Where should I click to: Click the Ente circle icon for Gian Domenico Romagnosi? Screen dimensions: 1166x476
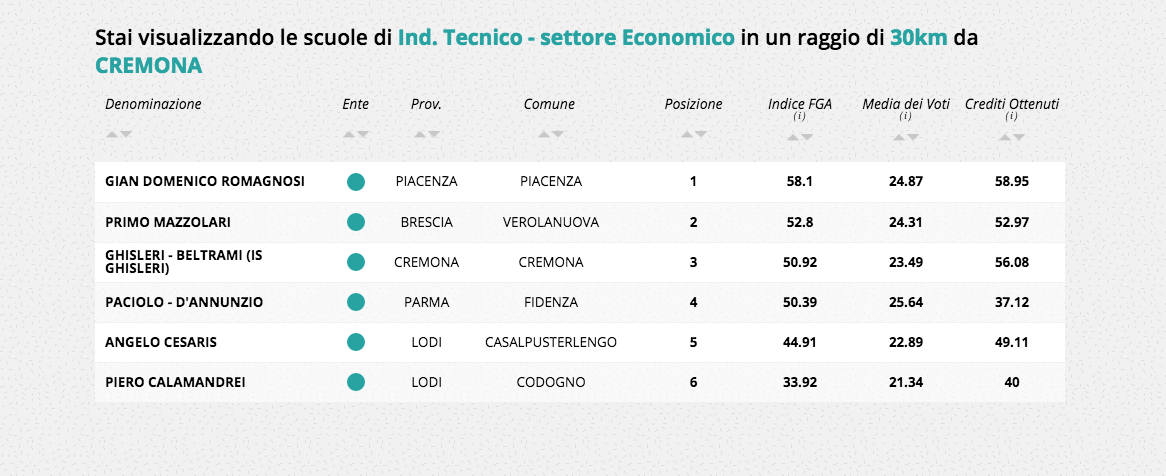[355, 182]
